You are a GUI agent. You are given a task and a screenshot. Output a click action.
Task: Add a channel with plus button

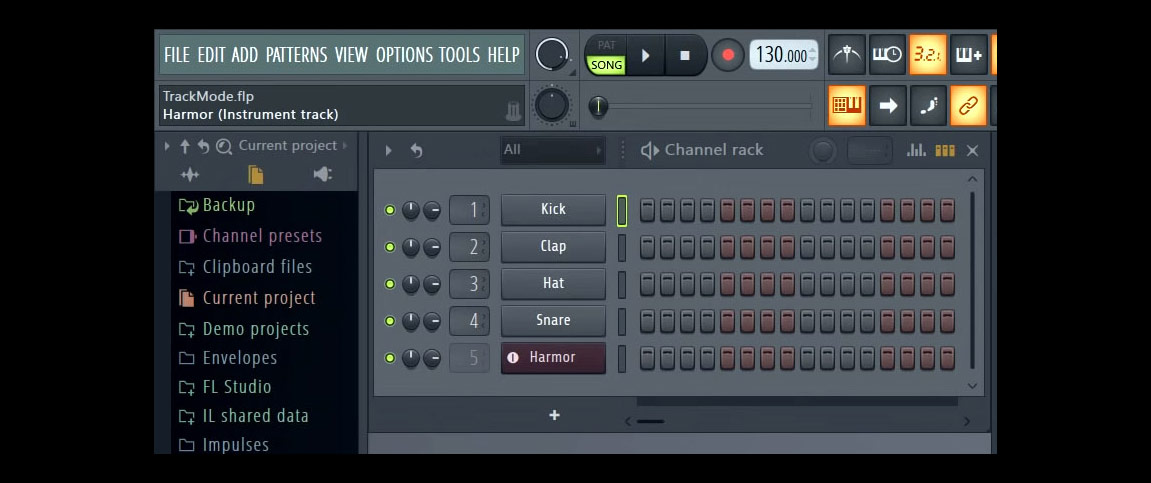pyautogui.click(x=554, y=415)
